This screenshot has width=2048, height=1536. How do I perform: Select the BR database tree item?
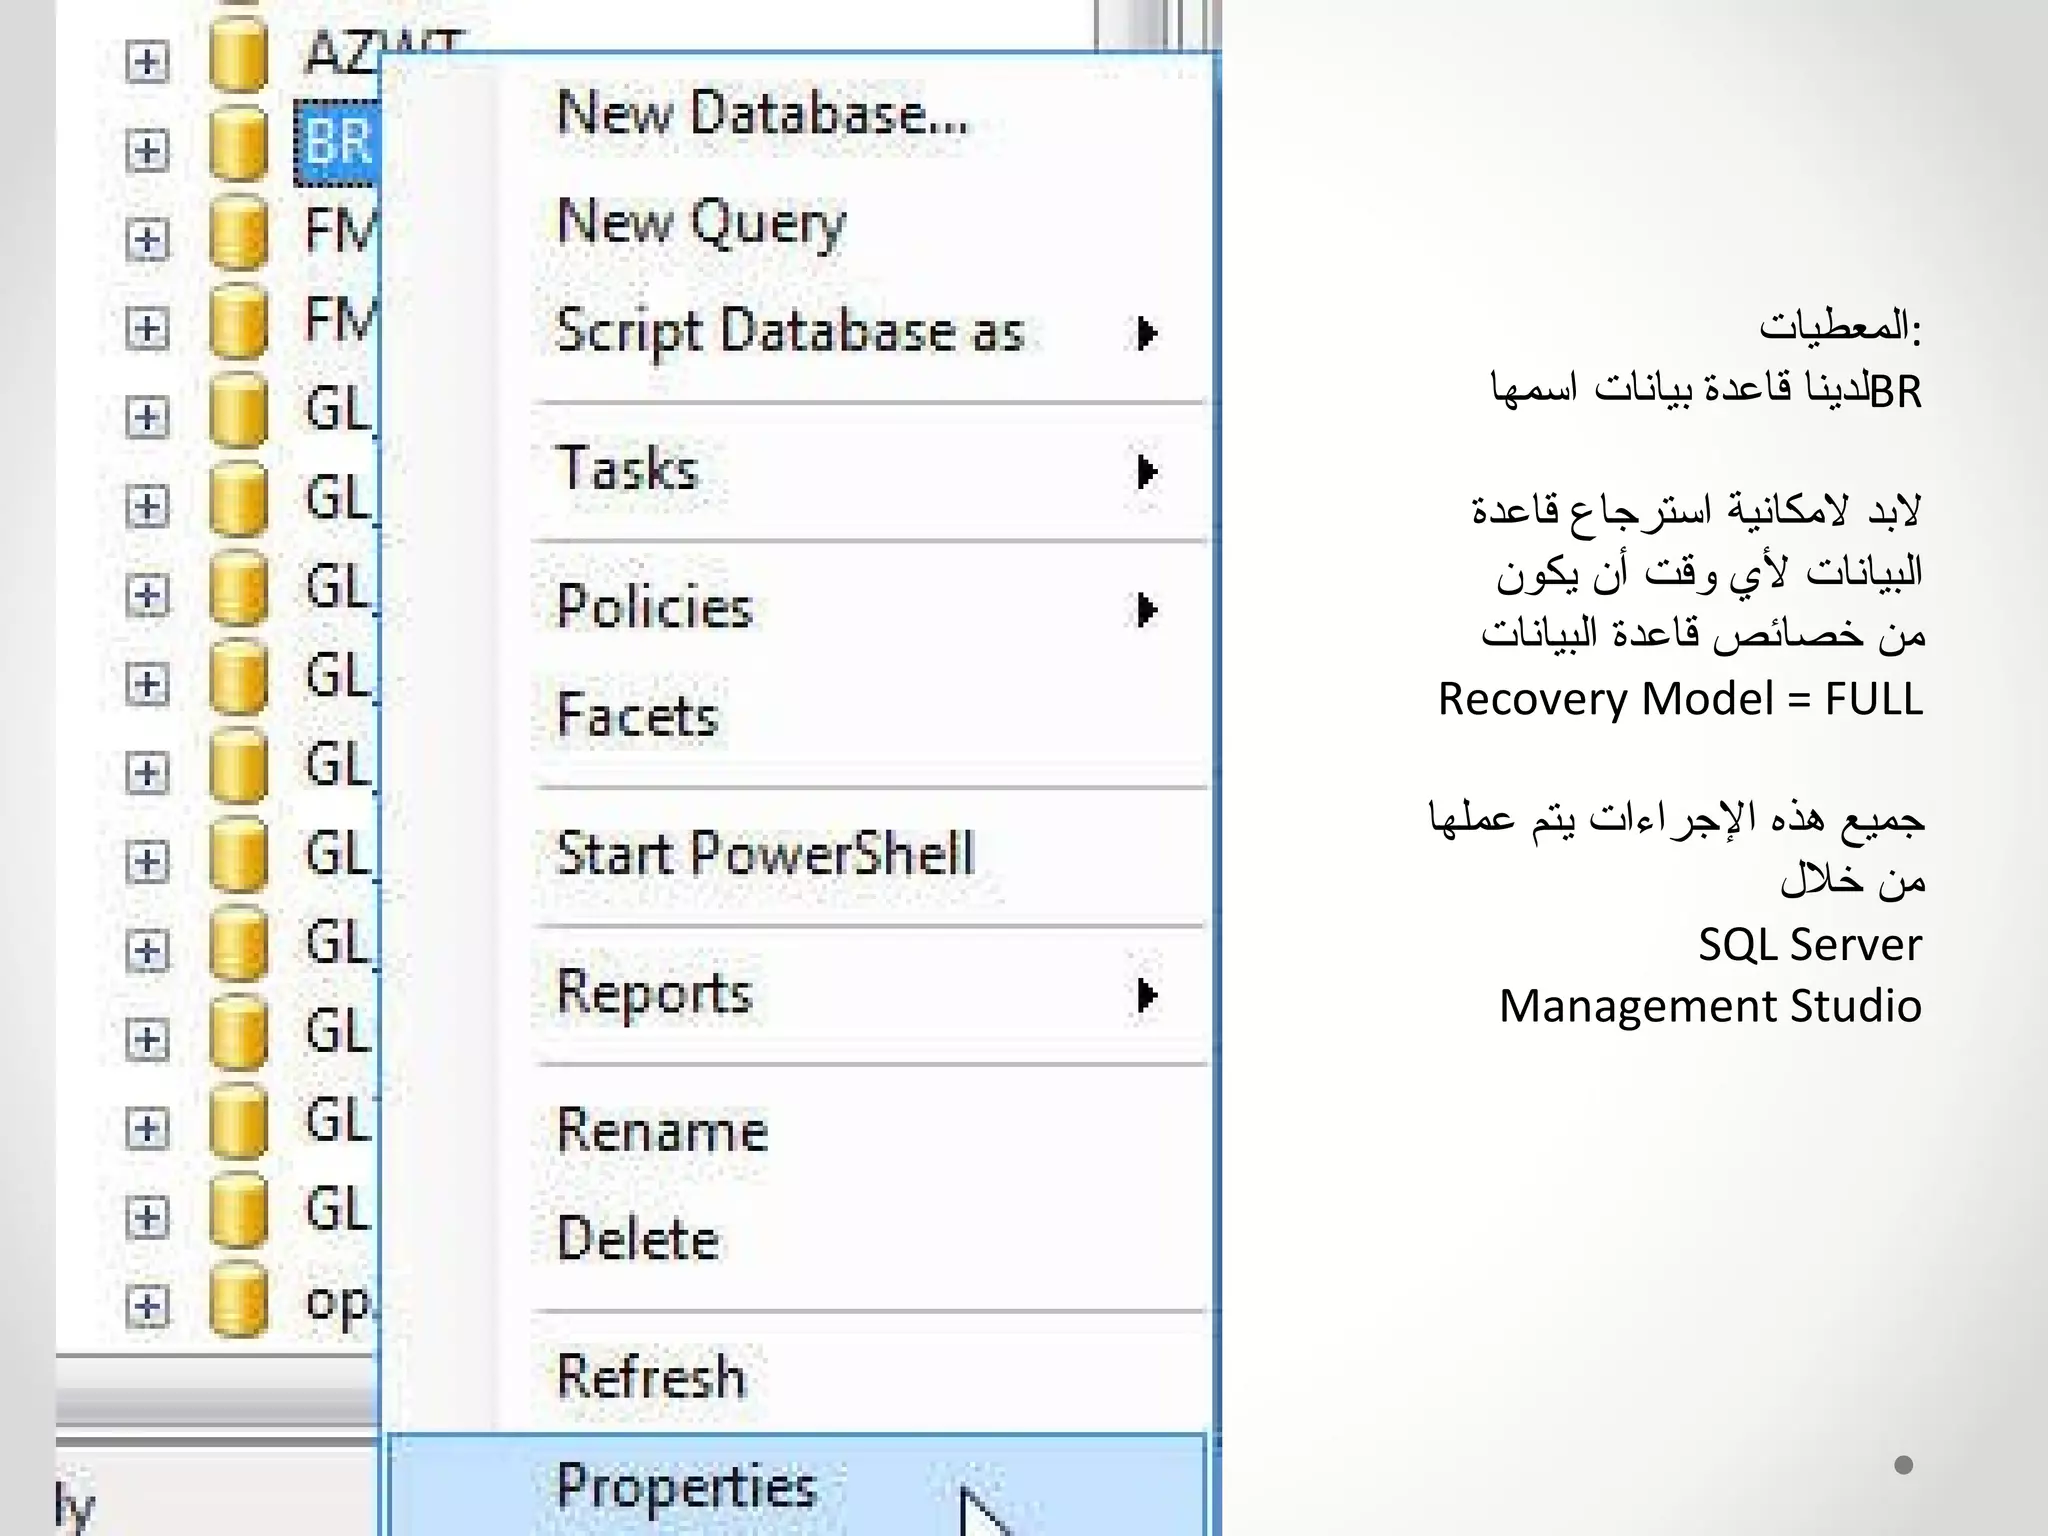pos(338,142)
